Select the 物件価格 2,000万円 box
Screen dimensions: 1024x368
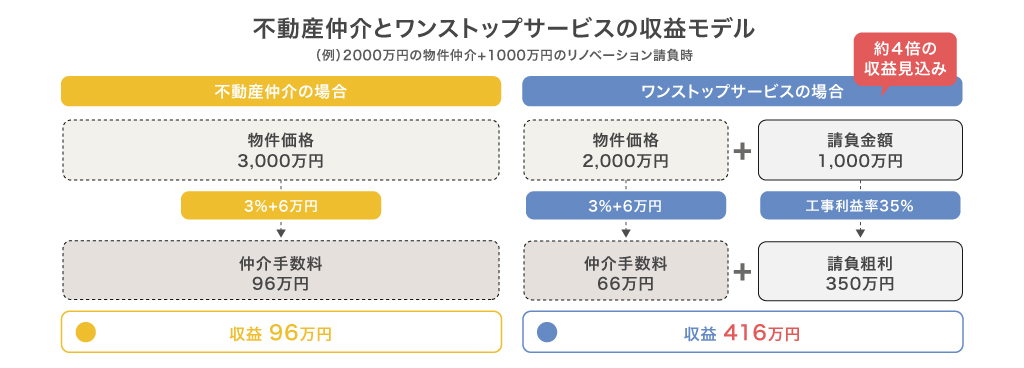[626, 150]
